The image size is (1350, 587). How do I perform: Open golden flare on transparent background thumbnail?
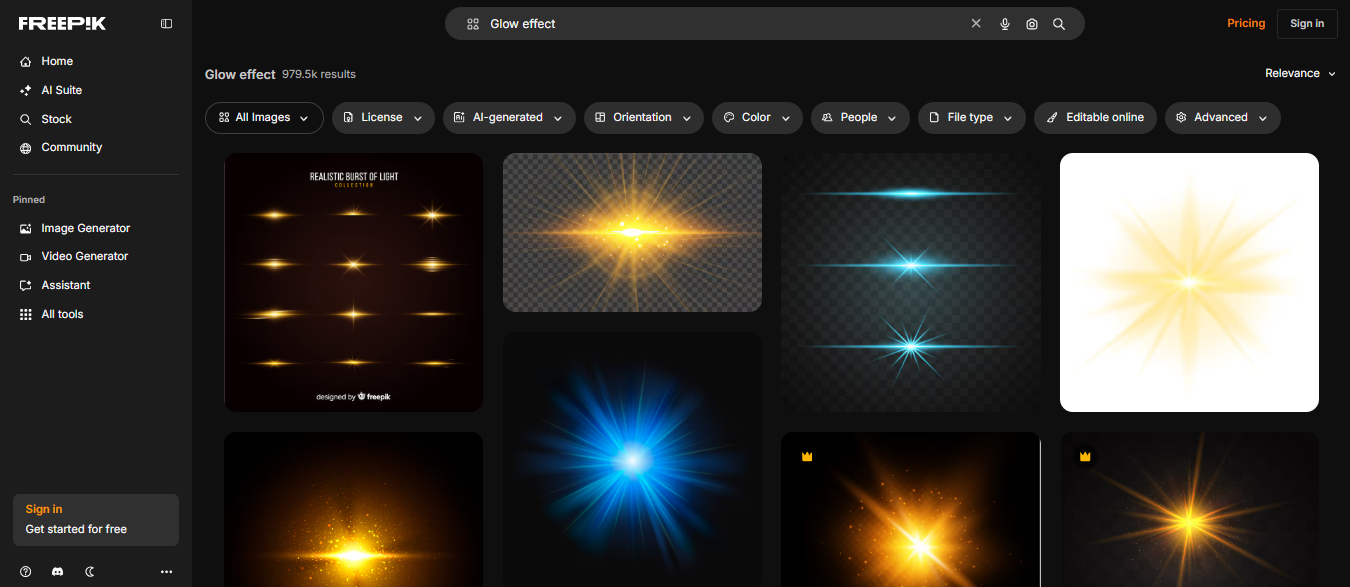click(632, 233)
